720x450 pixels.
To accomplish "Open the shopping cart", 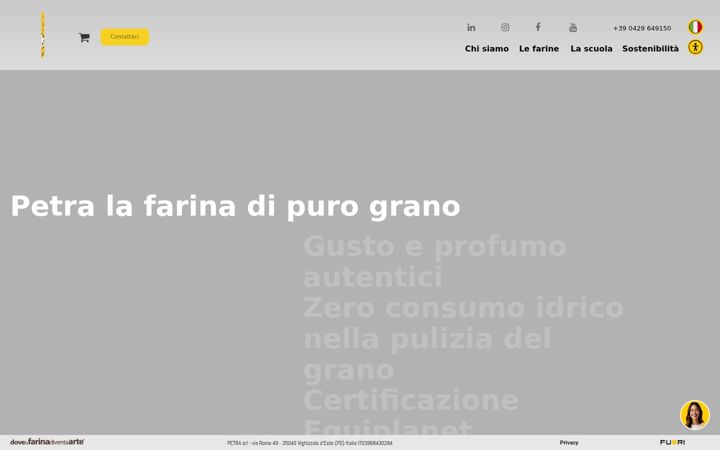I will [x=84, y=38].
